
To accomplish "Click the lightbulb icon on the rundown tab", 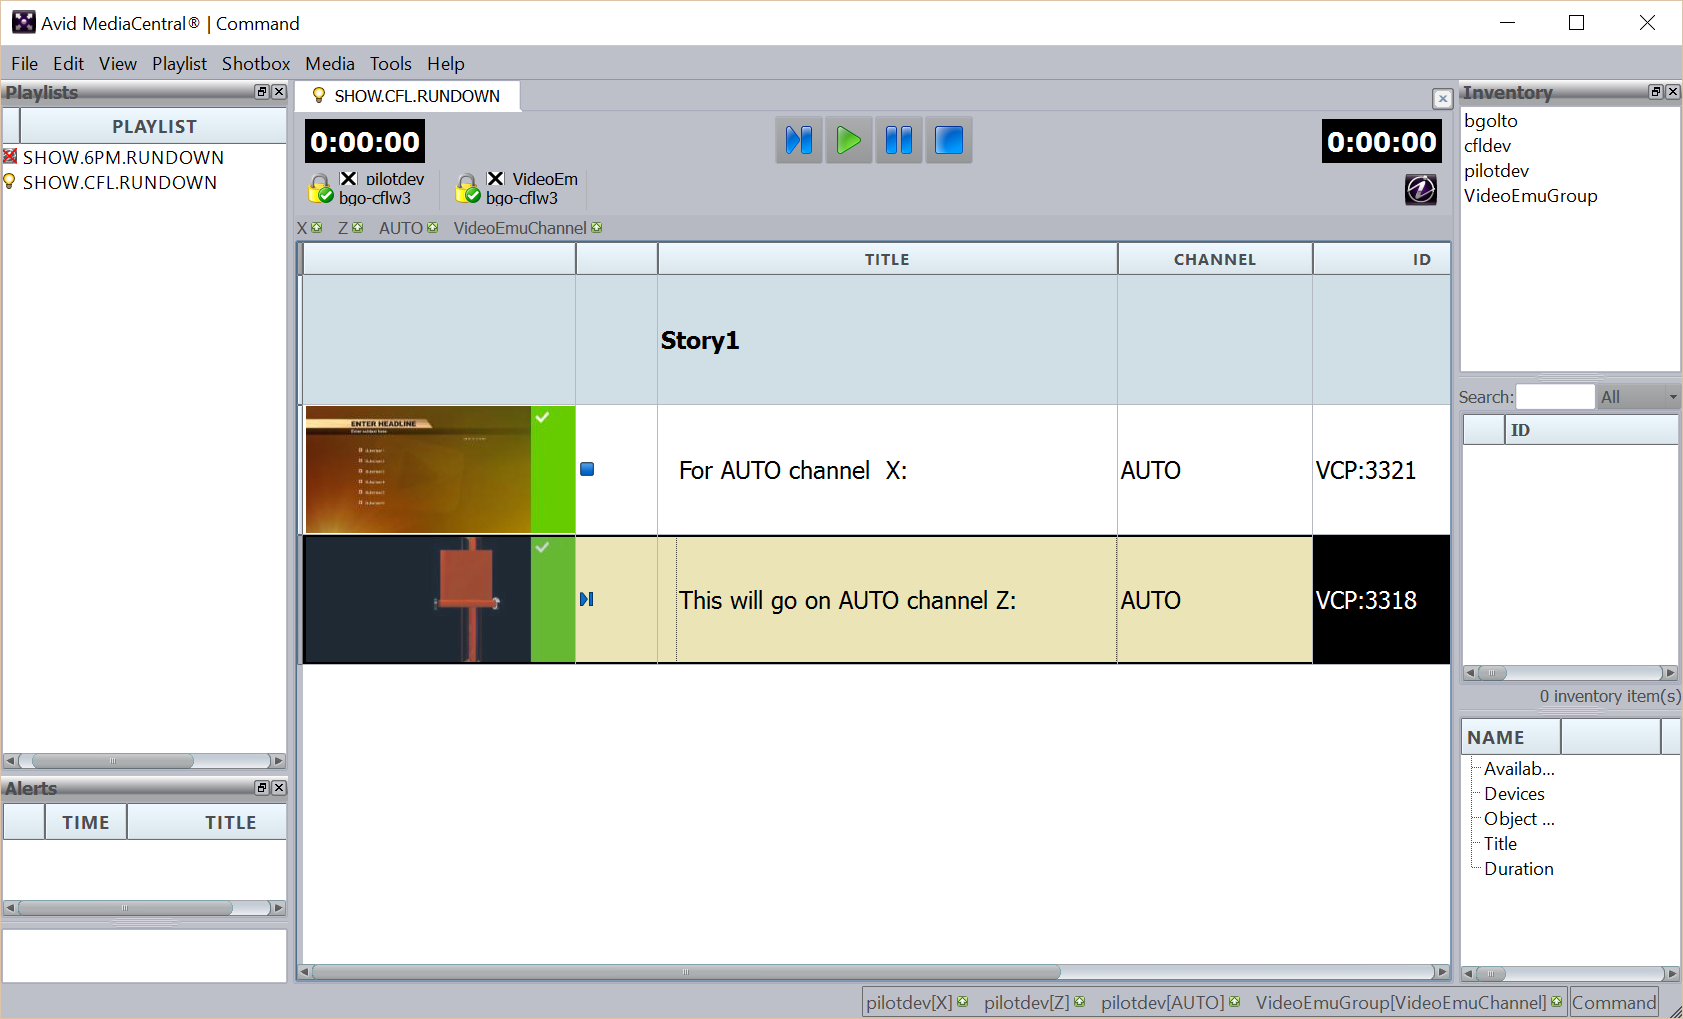I will pos(319,95).
